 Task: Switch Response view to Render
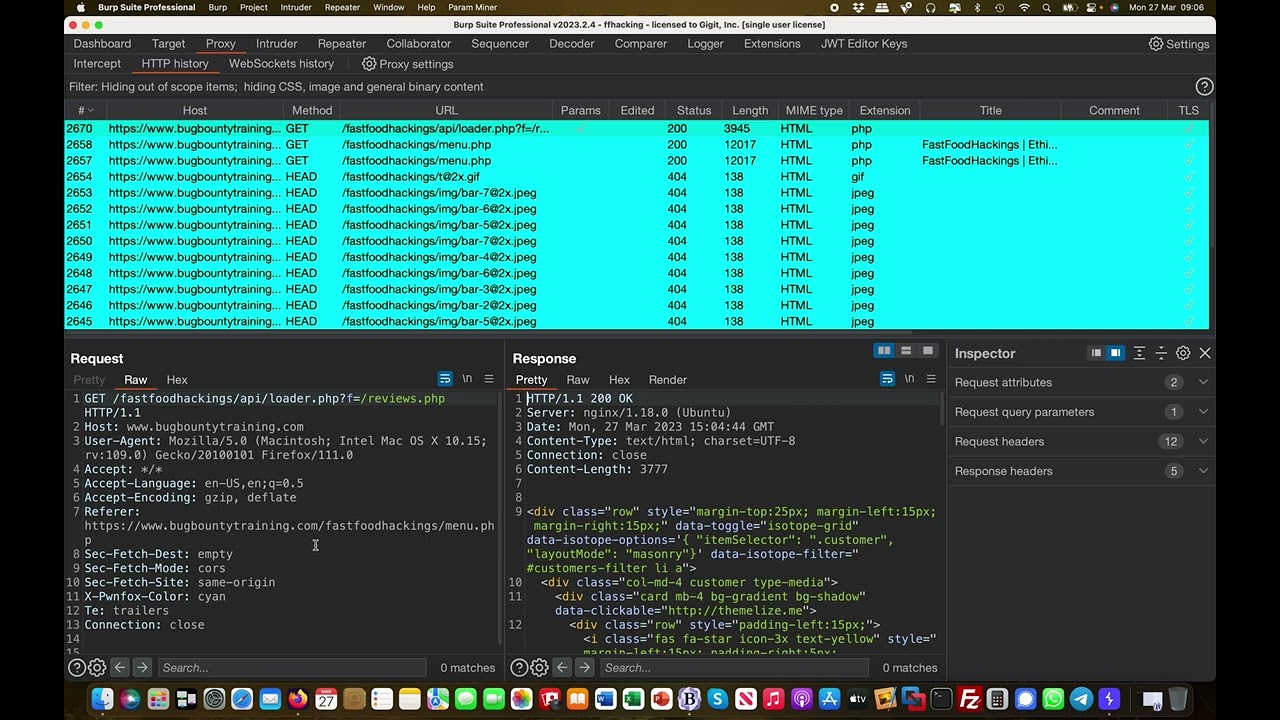pyautogui.click(x=668, y=380)
